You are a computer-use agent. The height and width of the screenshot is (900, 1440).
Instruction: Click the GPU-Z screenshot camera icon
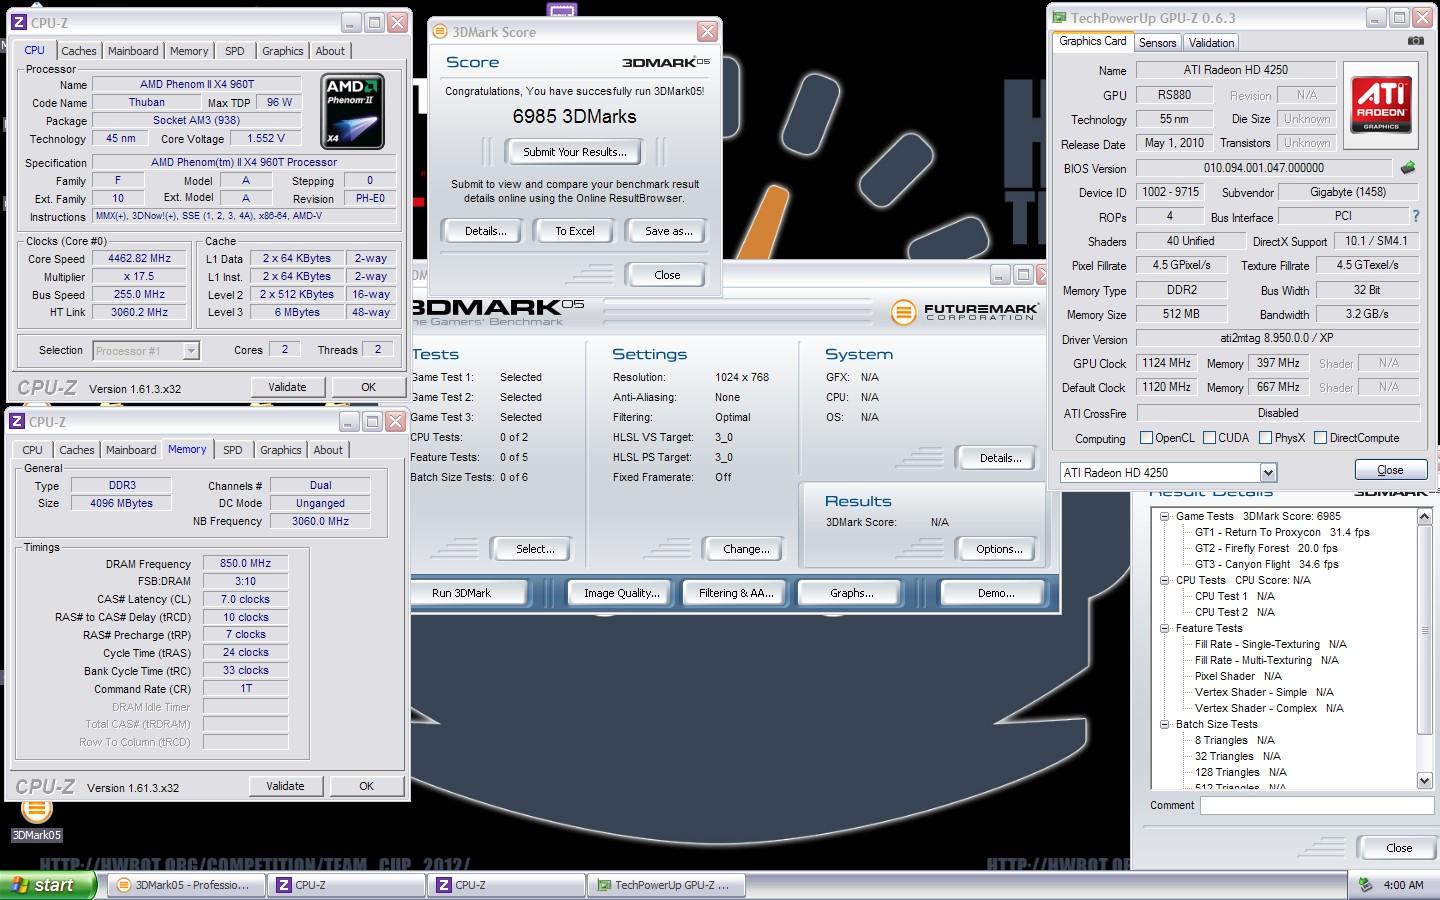point(1415,41)
